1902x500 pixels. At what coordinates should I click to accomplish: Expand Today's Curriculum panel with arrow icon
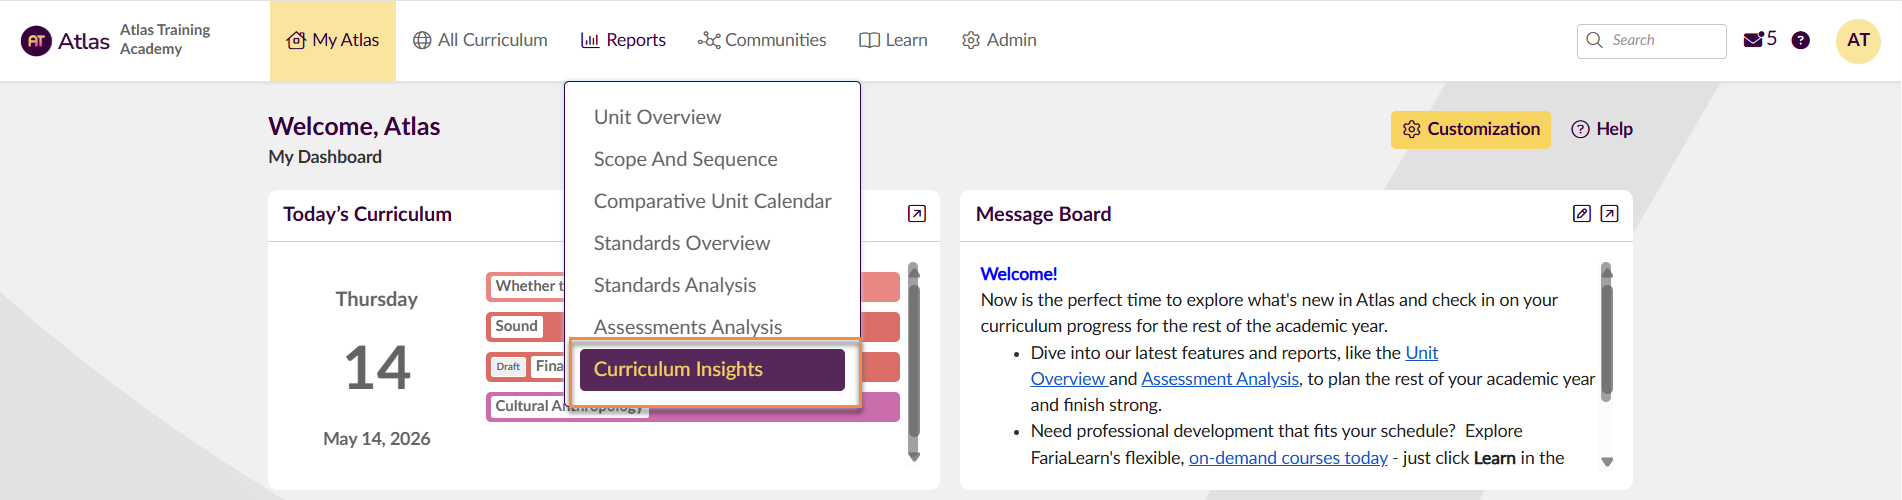(917, 214)
